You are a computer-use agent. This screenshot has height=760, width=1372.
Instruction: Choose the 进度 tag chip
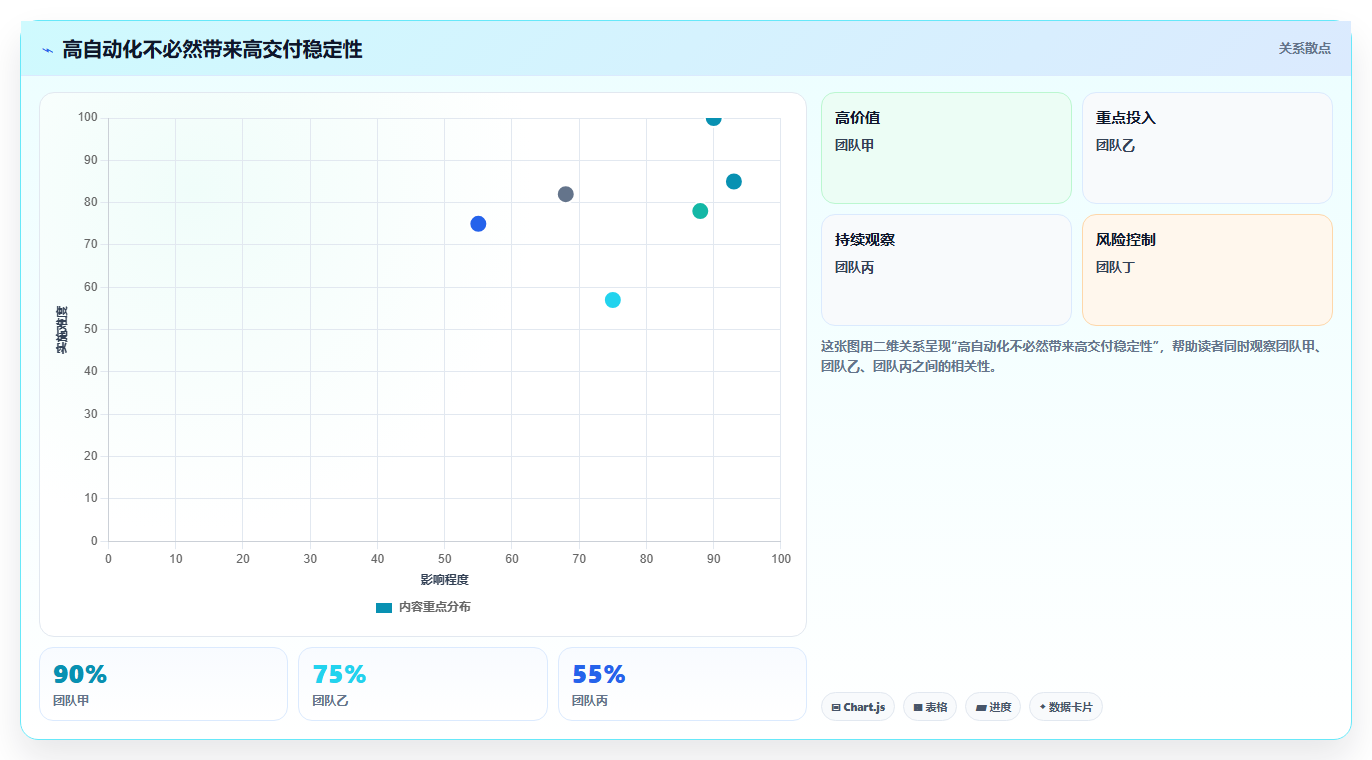tap(993, 707)
